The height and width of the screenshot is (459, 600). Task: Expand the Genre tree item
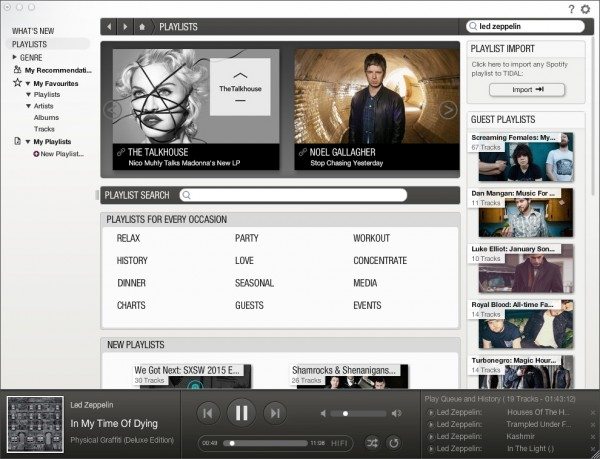[15, 57]
